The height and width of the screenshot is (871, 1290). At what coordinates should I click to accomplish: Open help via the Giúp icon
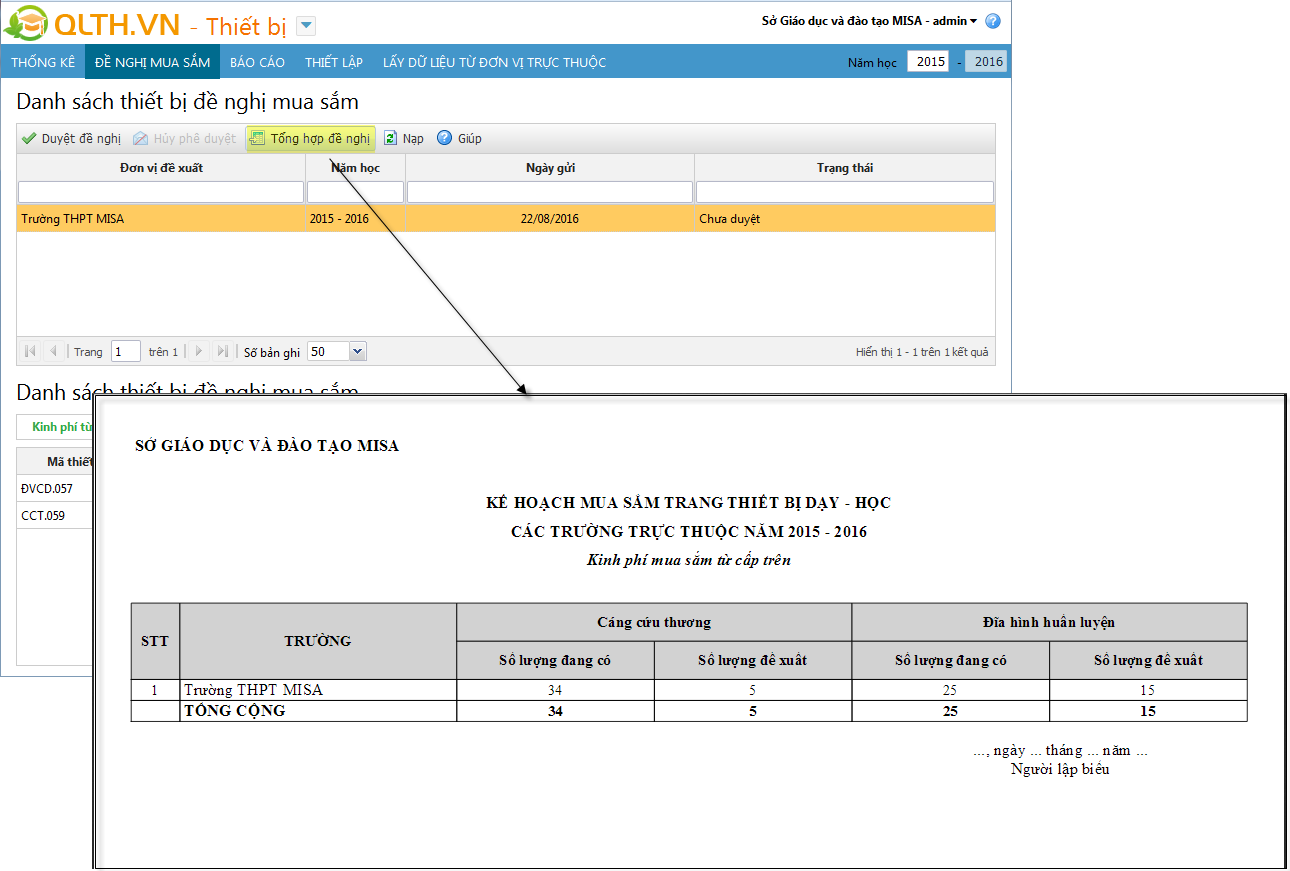pyautogui.click(x=445, y=139)
